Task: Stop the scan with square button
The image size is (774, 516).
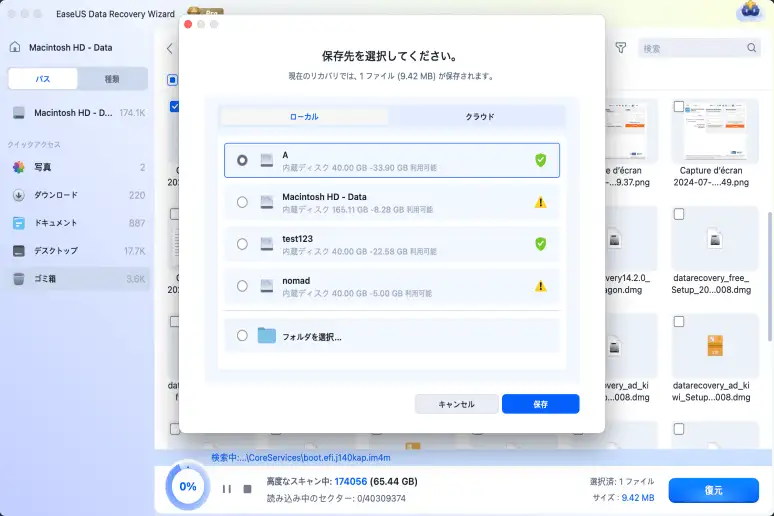Action: (247, 489)
